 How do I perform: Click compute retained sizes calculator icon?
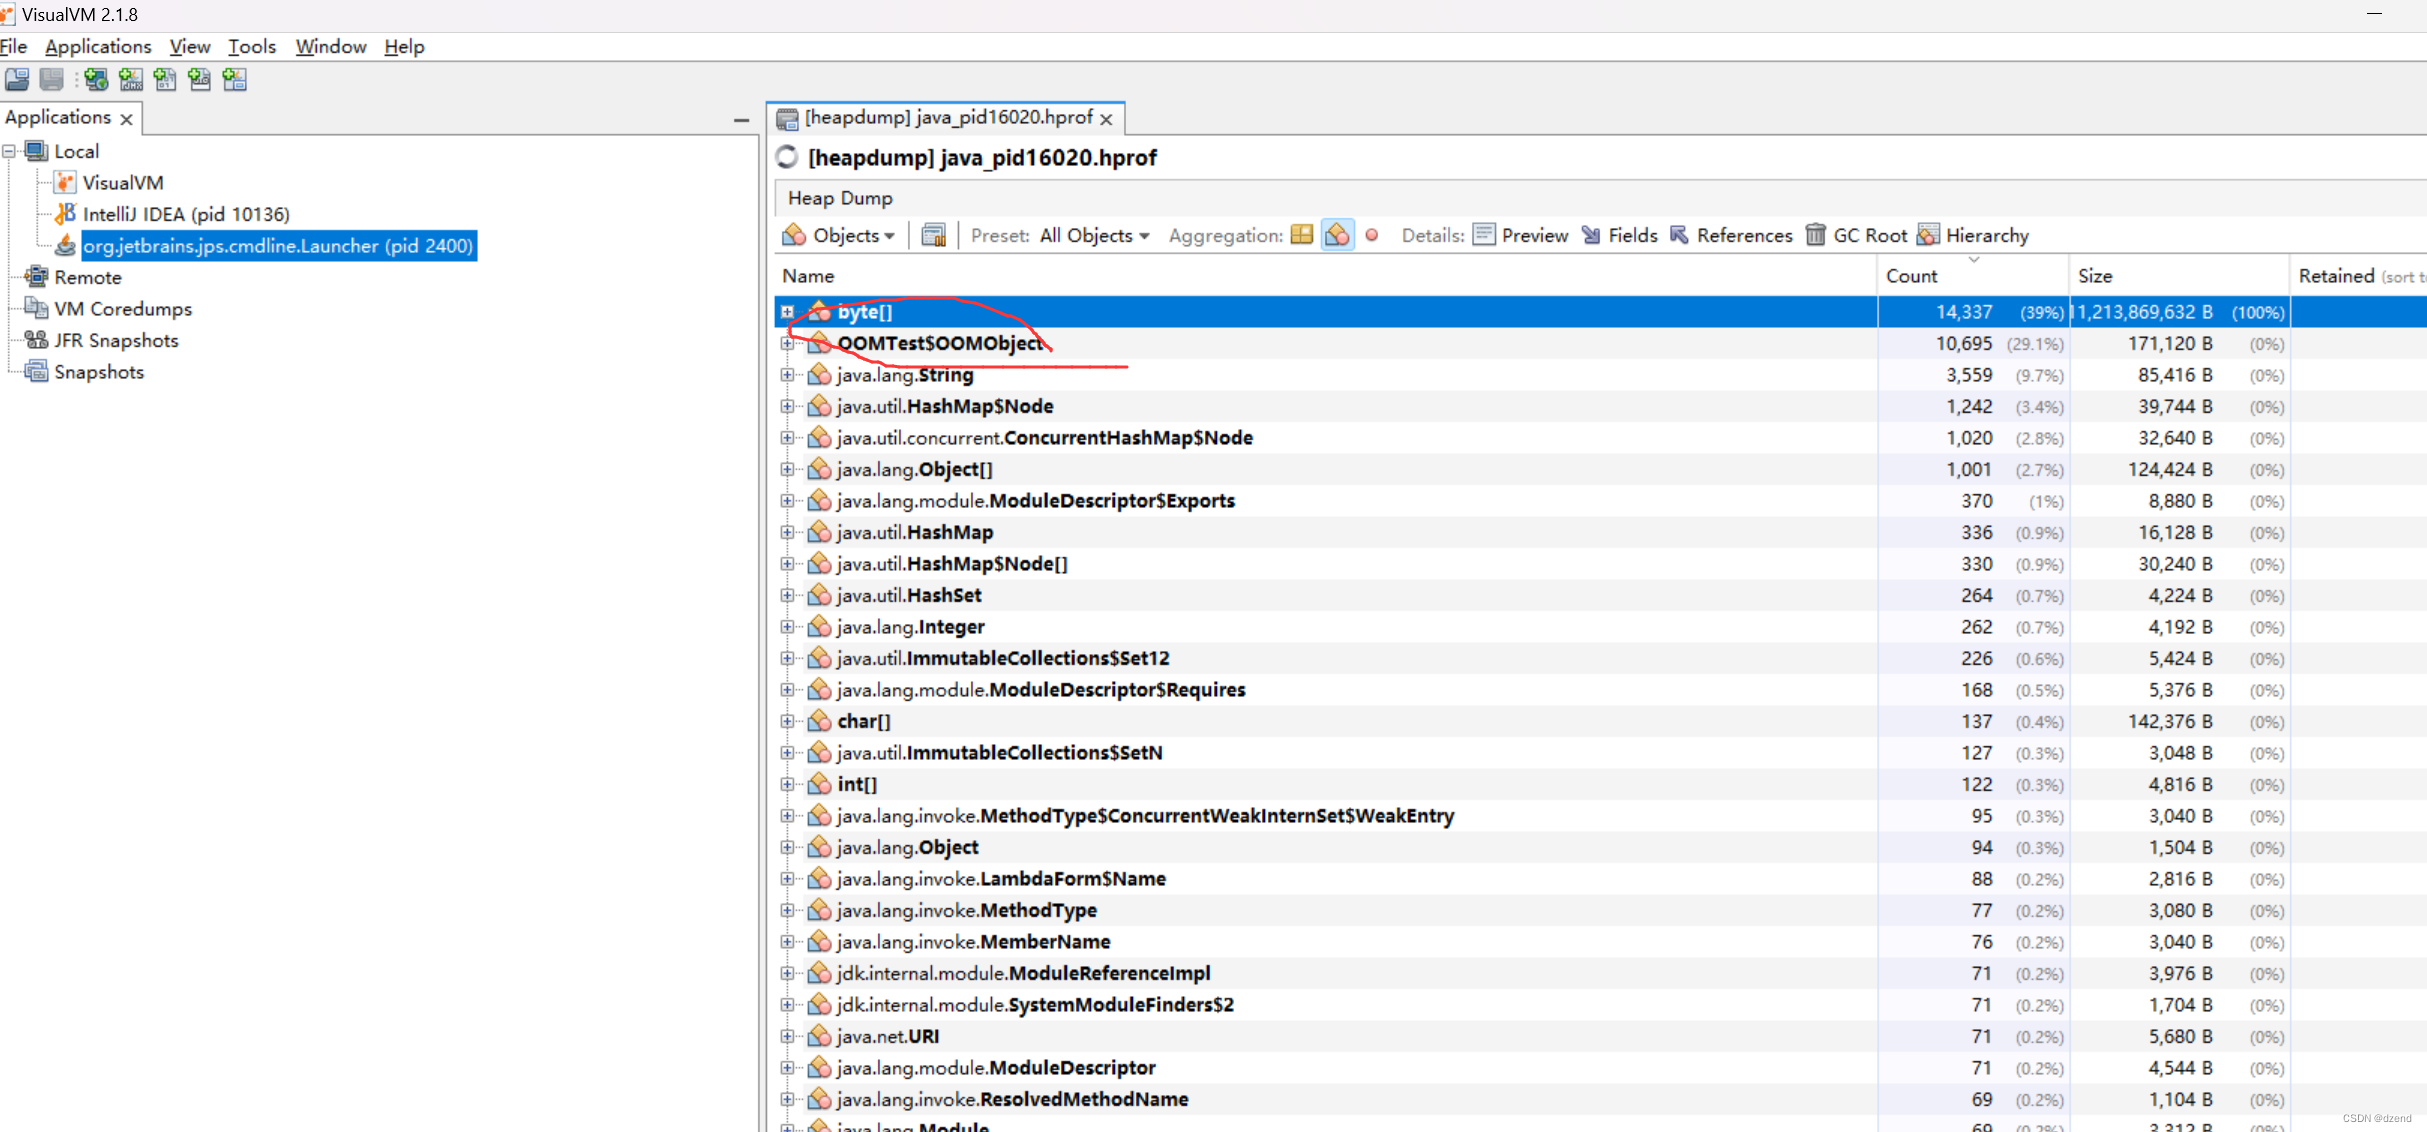click(933, 235)
